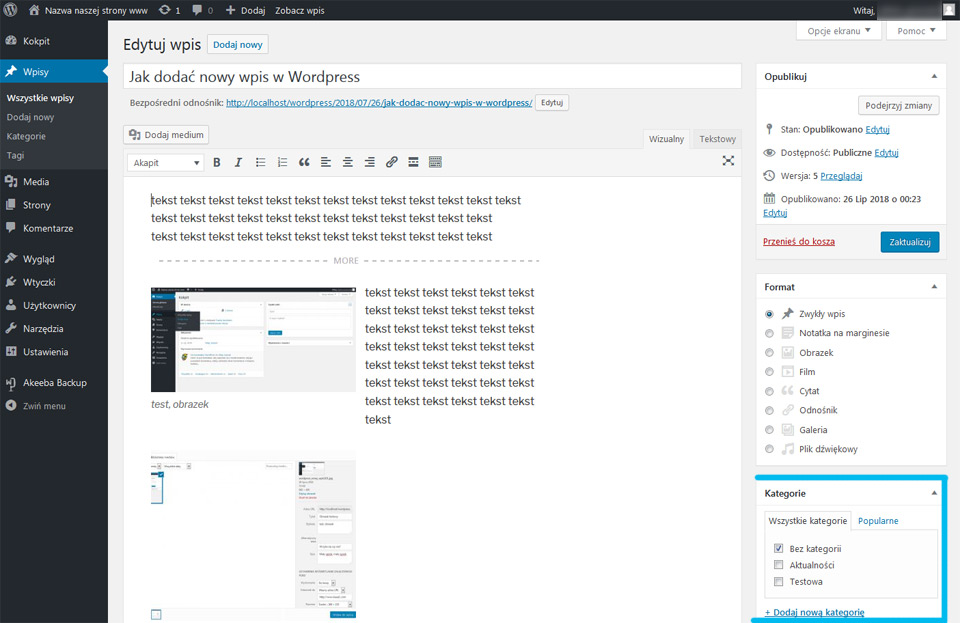Image resolution: width=960 pixels, height=623 pixels.
Task: Toggle italic formatting in editor toolbar
Action: click(238, 162)
